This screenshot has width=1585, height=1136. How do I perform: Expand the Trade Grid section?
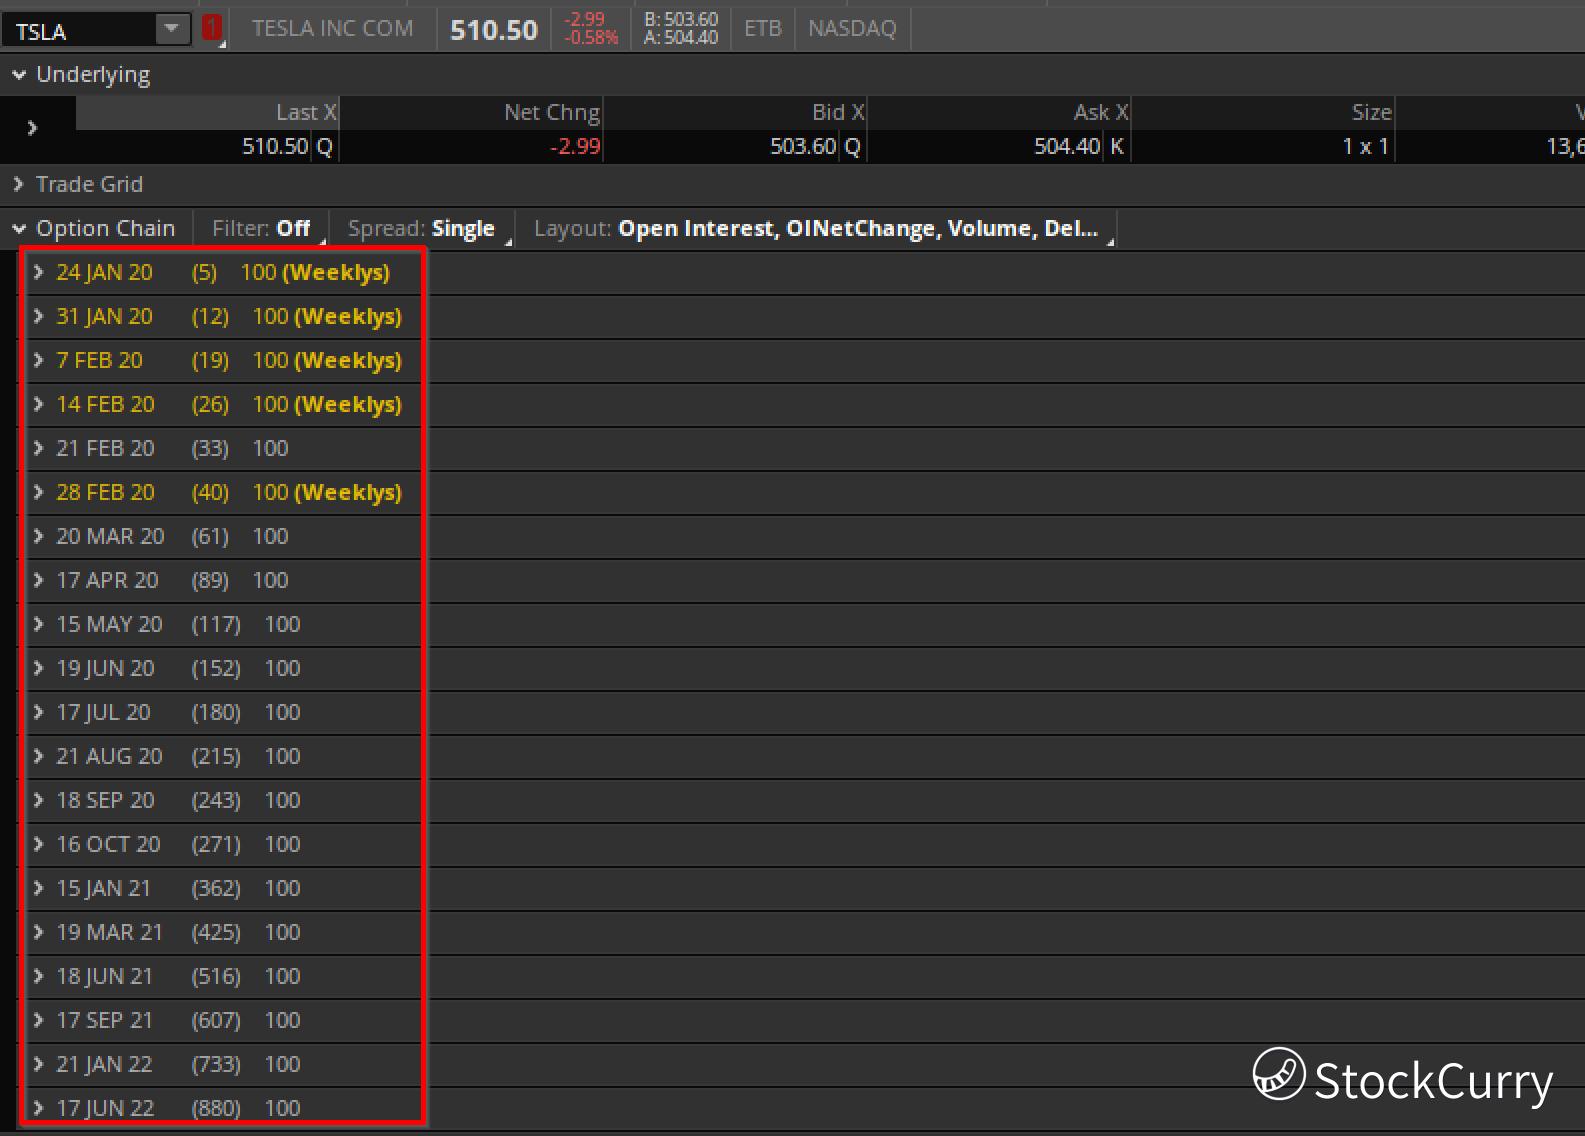[x=18, y=184]
